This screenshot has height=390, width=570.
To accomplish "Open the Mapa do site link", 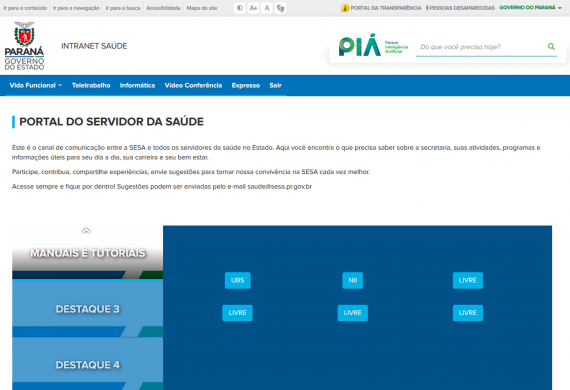I will [x=202, y=8].
